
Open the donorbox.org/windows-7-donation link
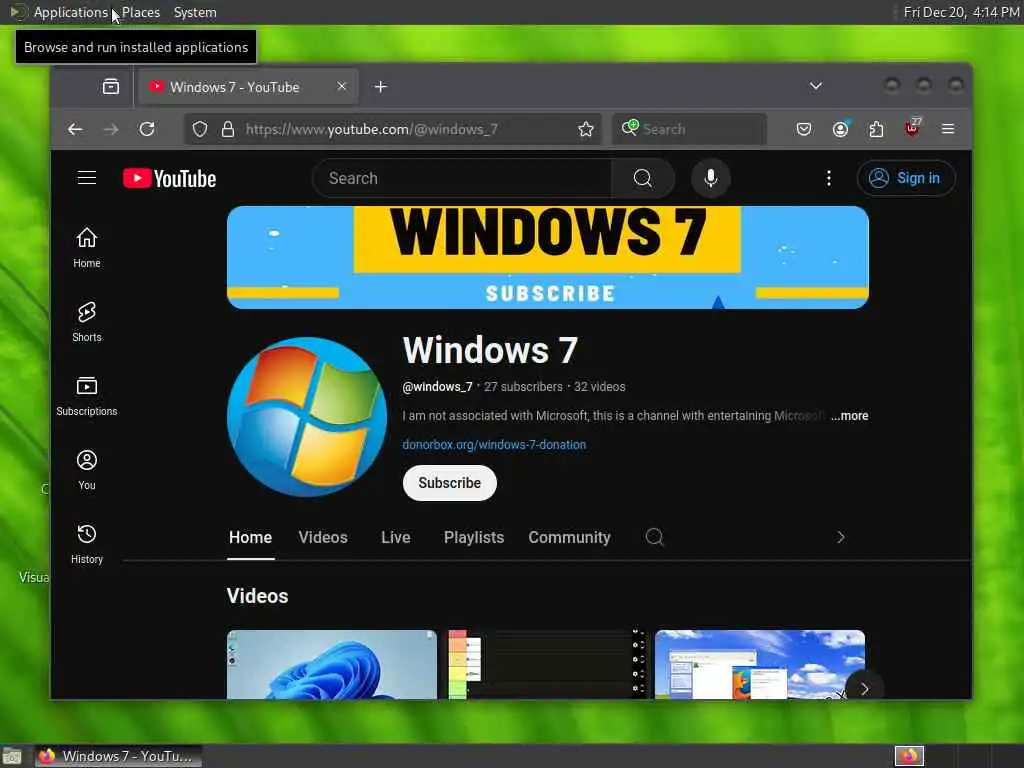click(x=494, y=445)
